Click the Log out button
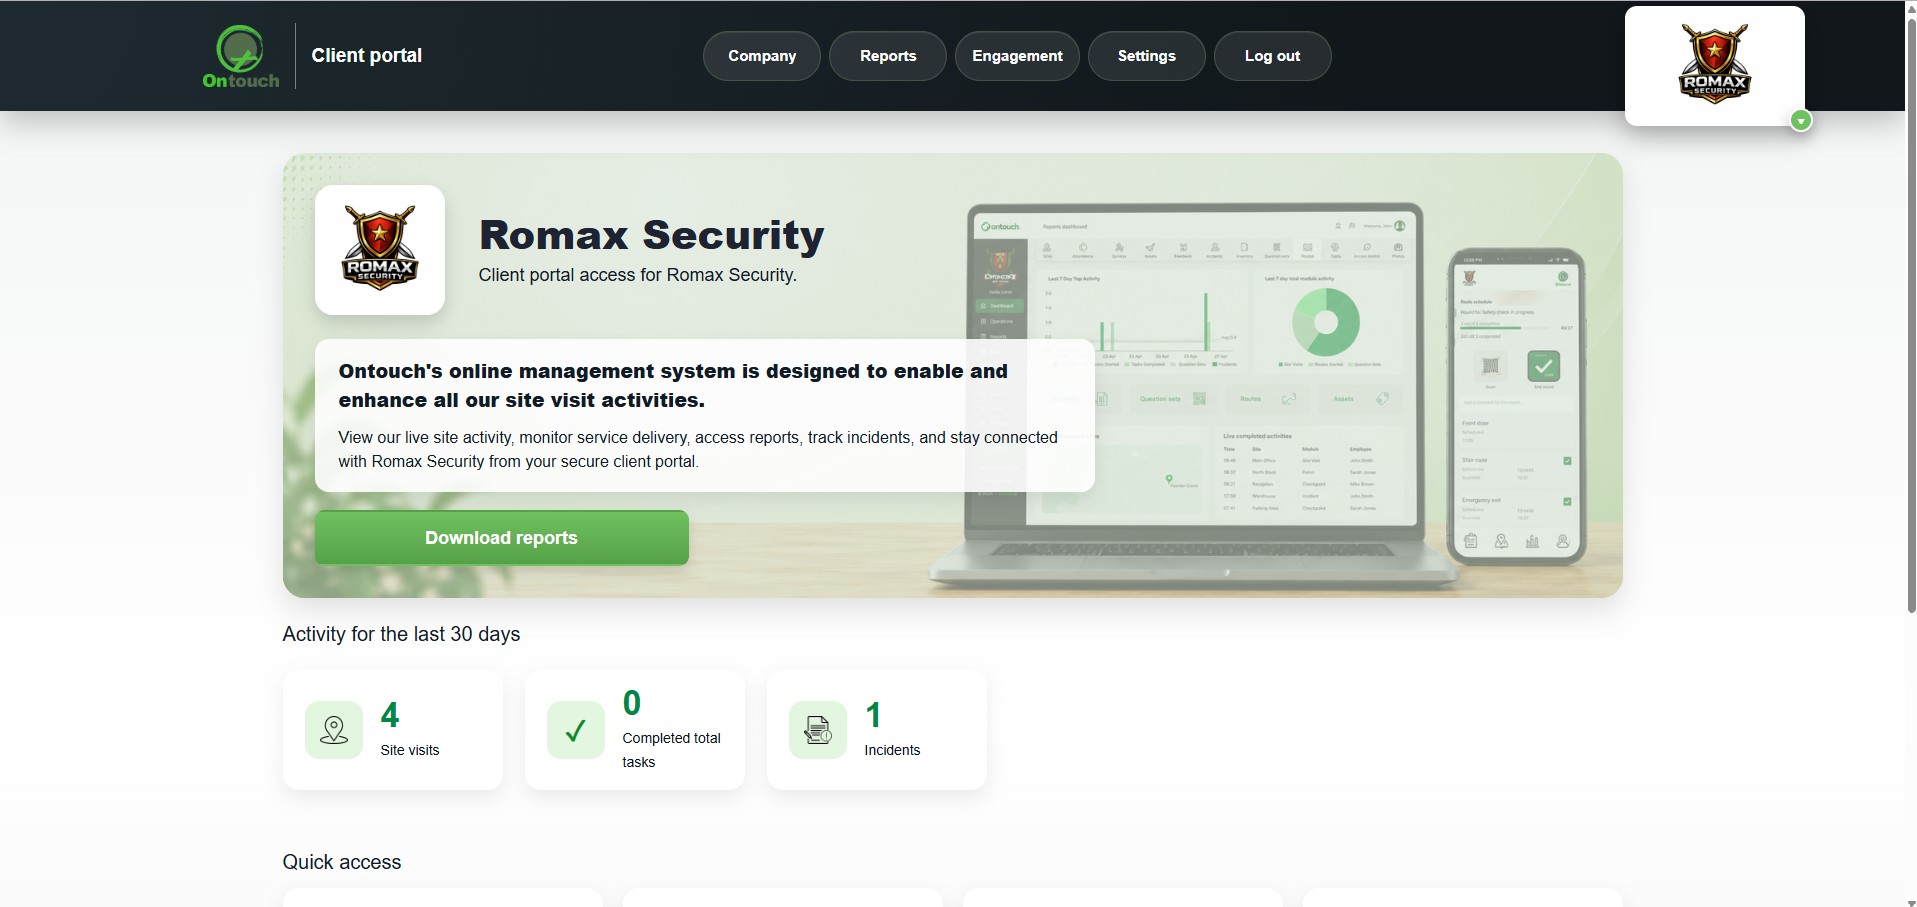 [x=1272, y=56]
